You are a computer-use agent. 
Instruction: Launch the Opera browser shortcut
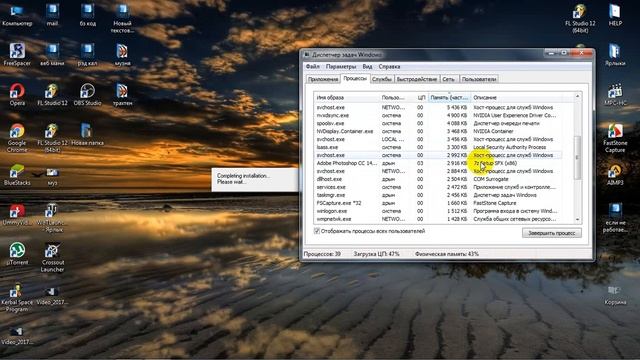tap(17, 95)
